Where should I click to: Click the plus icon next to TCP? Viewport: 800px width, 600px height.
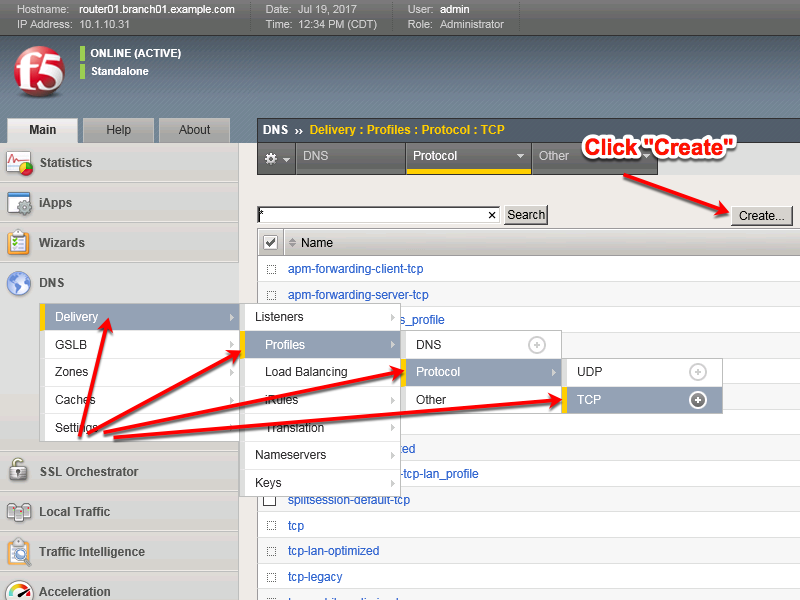[x=697, y=400]
